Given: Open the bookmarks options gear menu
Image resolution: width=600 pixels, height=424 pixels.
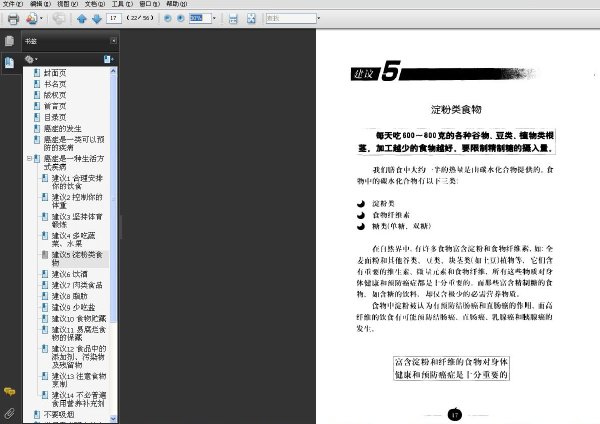Looking at the screenshot, I should 31,59.
